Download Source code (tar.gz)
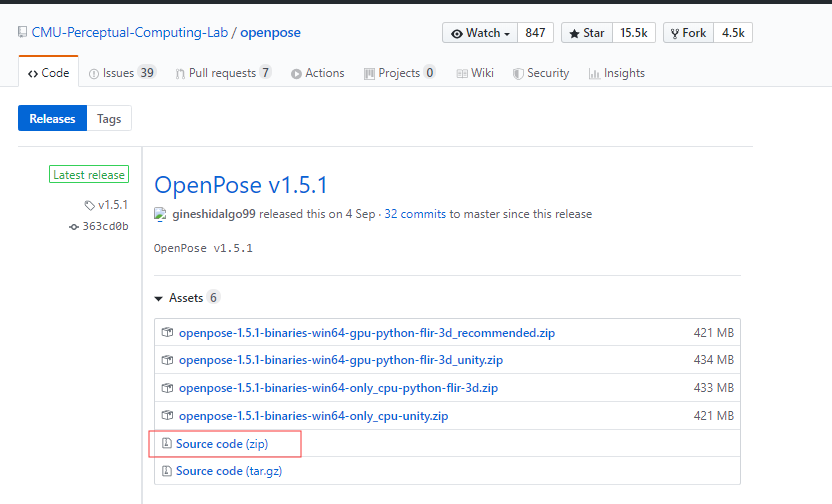 tap(229, 471)
